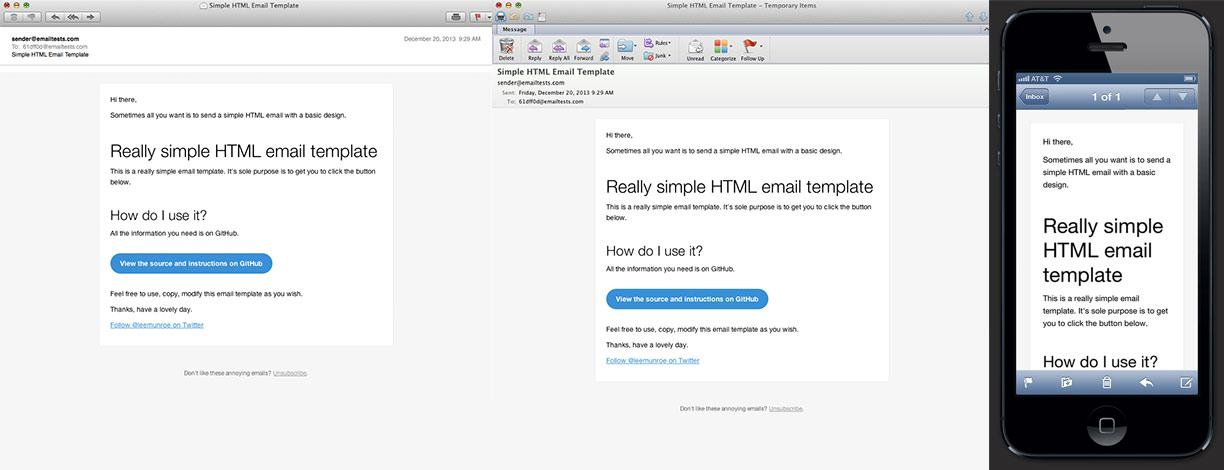Image resolution: width=1224 pixels, height=470 pixels.
Task: Click the print icon in Outlook quick toolbar
Action: click(x=501, y=17)
